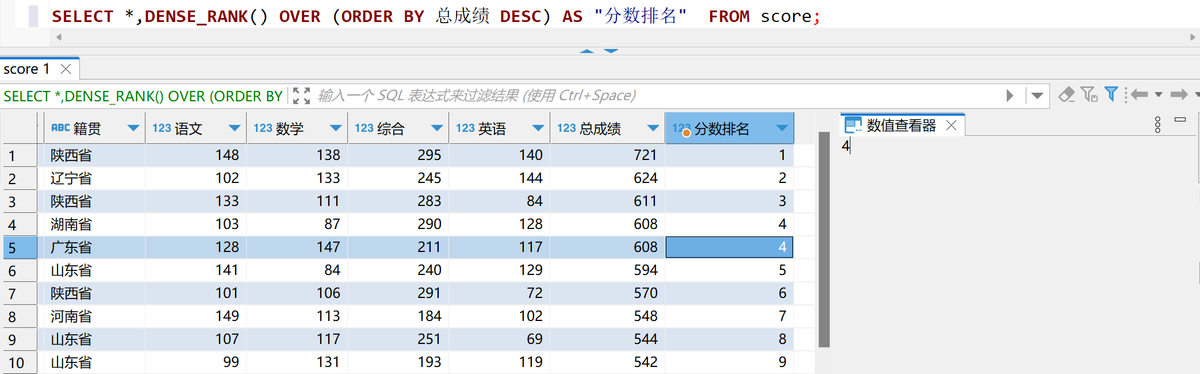The width and height of the screenshot is (1200, 374).
Task: Select row number 8 header
Action: tap(20, 316)
